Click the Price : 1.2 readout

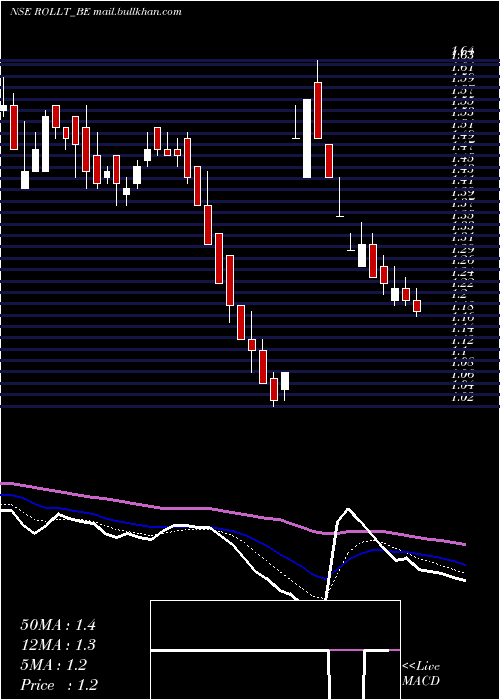59,685
